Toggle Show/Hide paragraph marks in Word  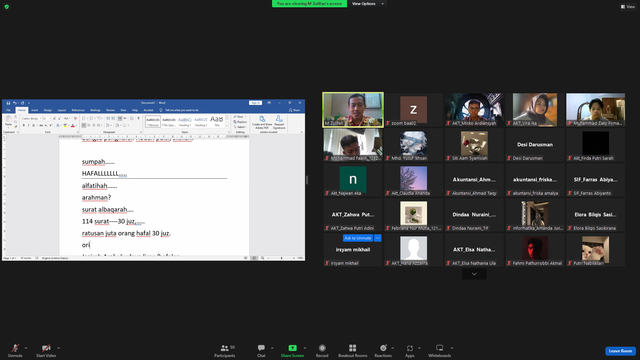pos(138,118)
